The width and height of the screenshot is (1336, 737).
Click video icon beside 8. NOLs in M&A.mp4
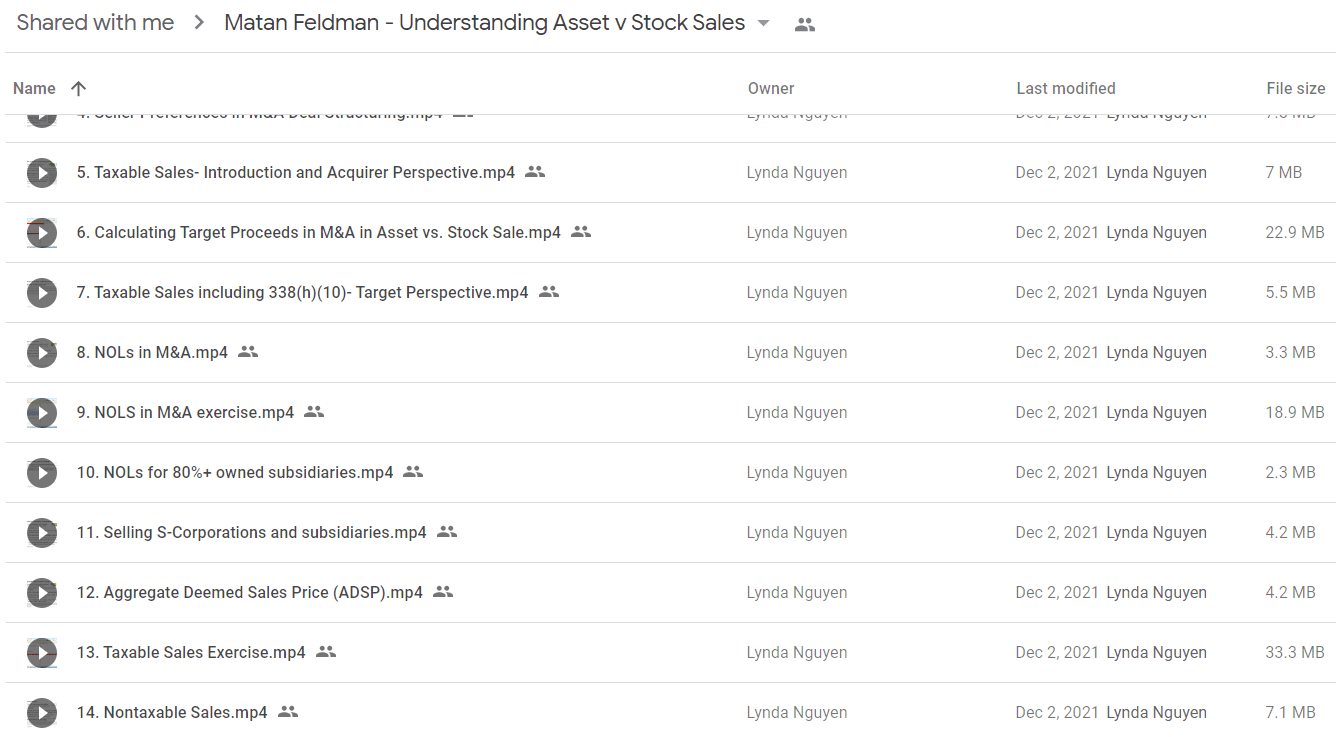click(x=41, y=353)
